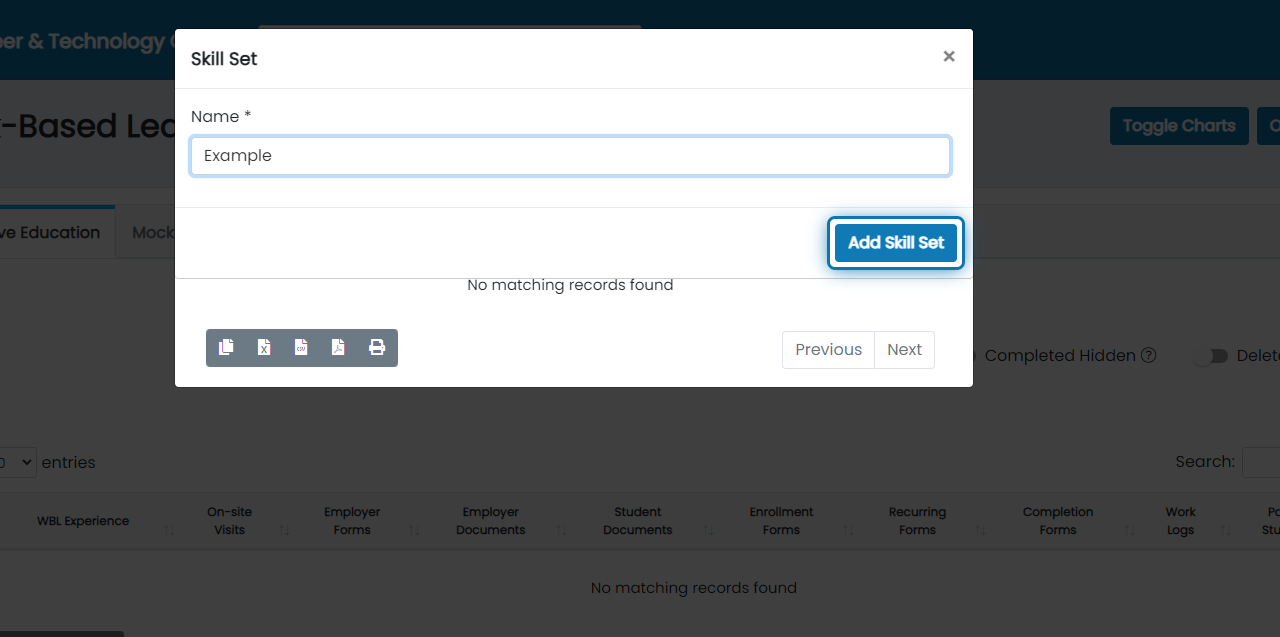
Task: Close the Skill Set dialog
Action: [949, 57]
